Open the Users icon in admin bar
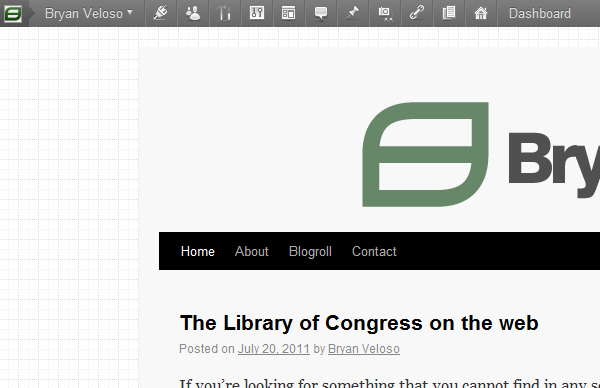The height and width of the screenshot is (388, 600). point(192,13)
